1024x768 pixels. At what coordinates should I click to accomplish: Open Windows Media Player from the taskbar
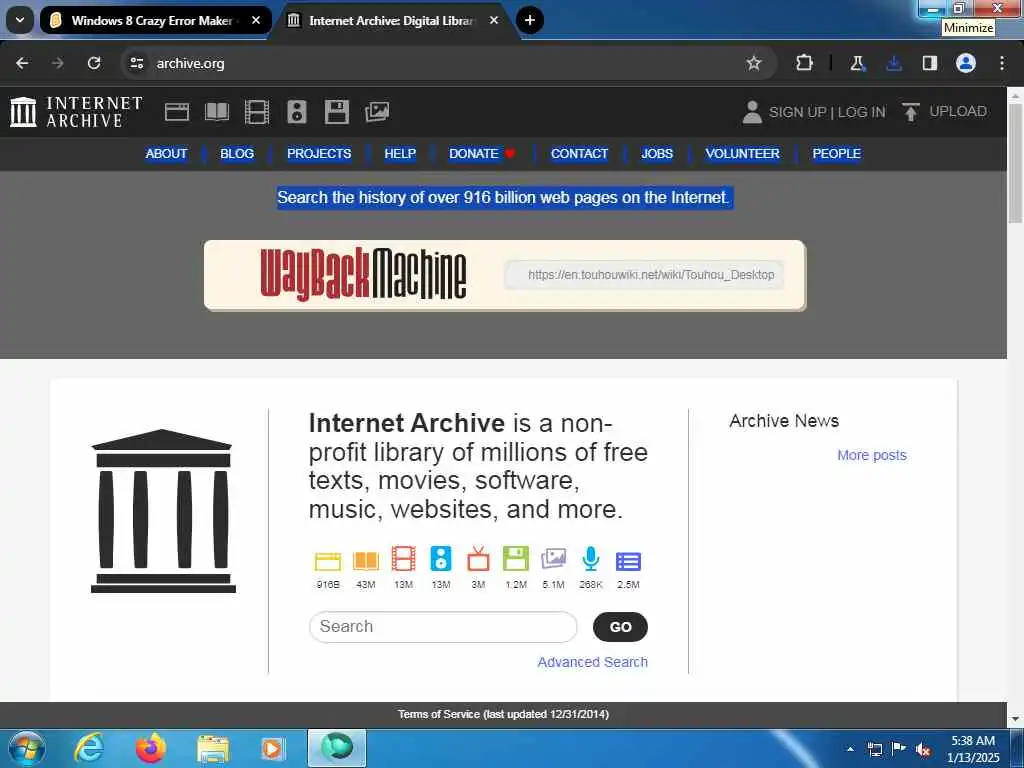(x=273, y=748)
